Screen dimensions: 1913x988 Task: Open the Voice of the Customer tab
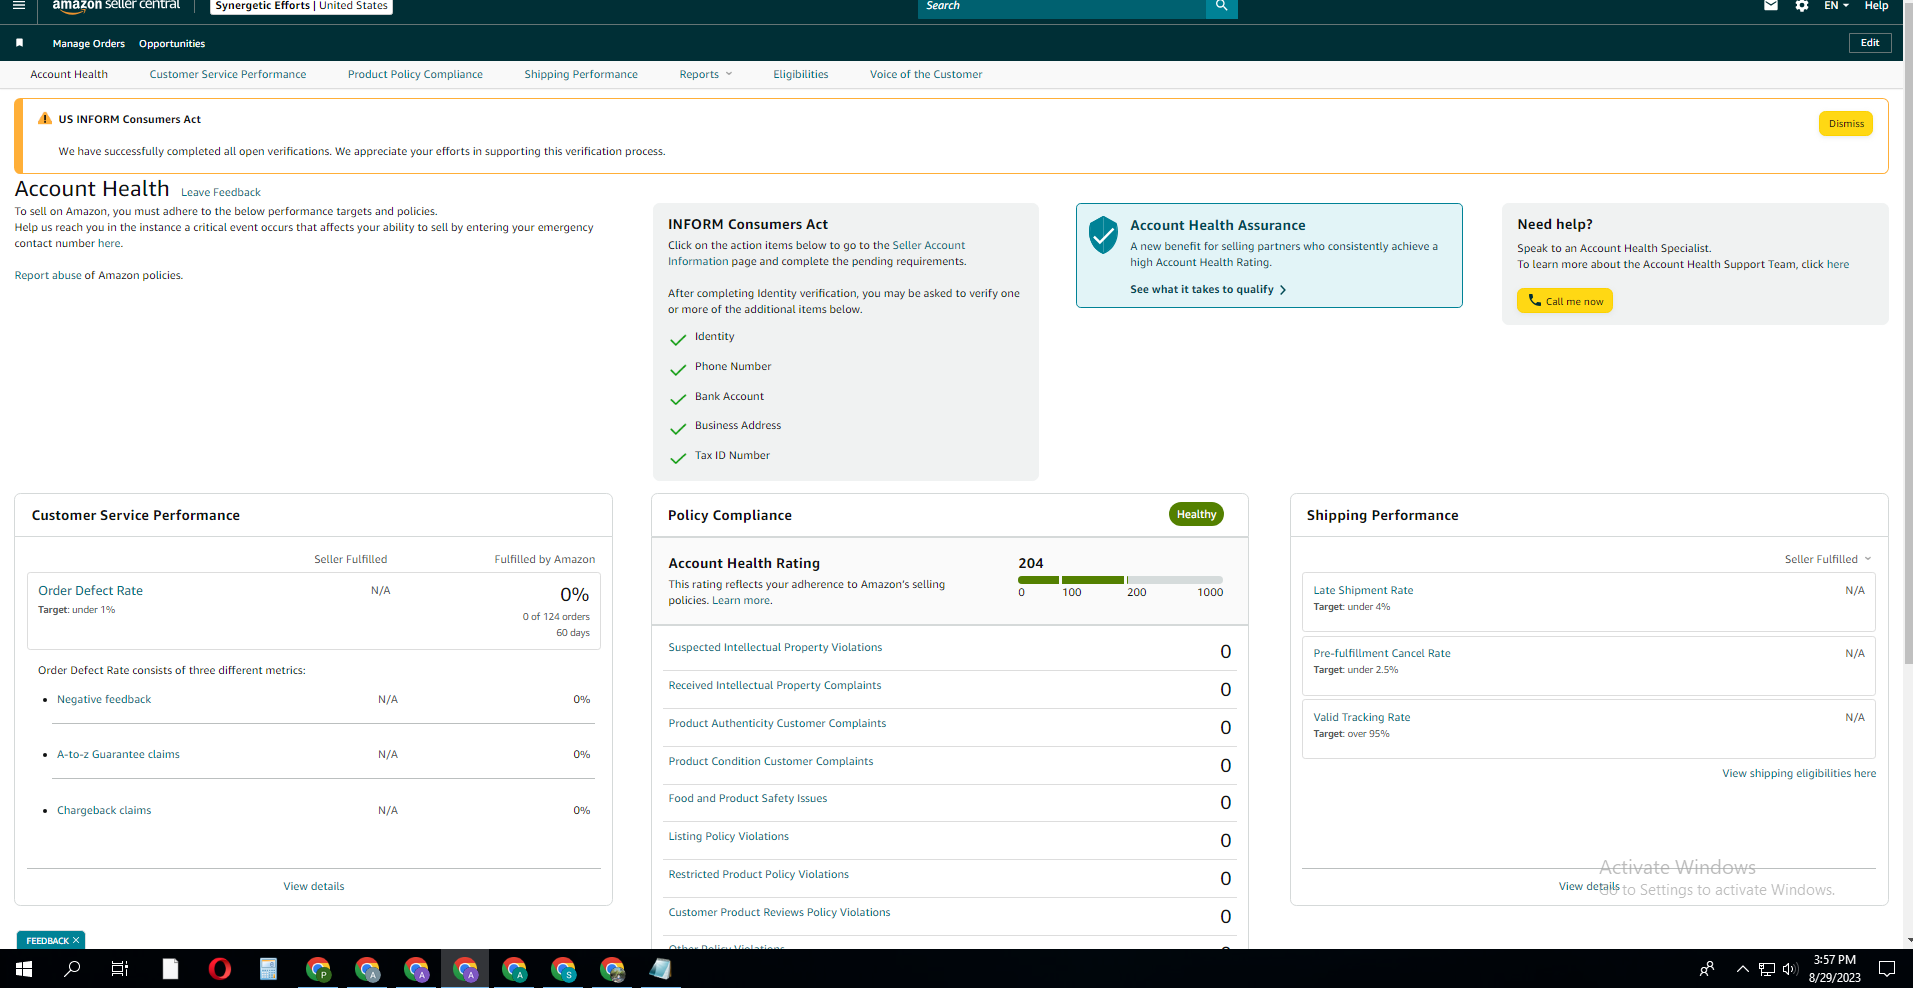(x=926, y=74)
